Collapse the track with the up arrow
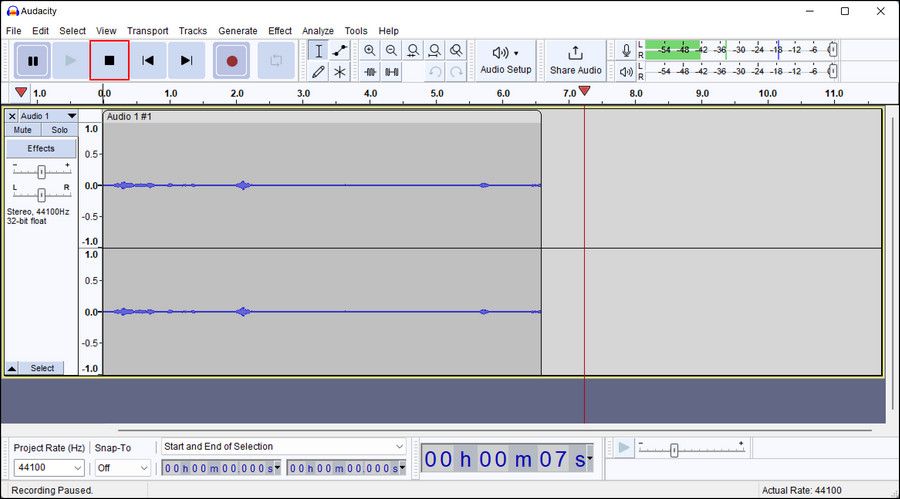900x499 pixels. [11, 368]
